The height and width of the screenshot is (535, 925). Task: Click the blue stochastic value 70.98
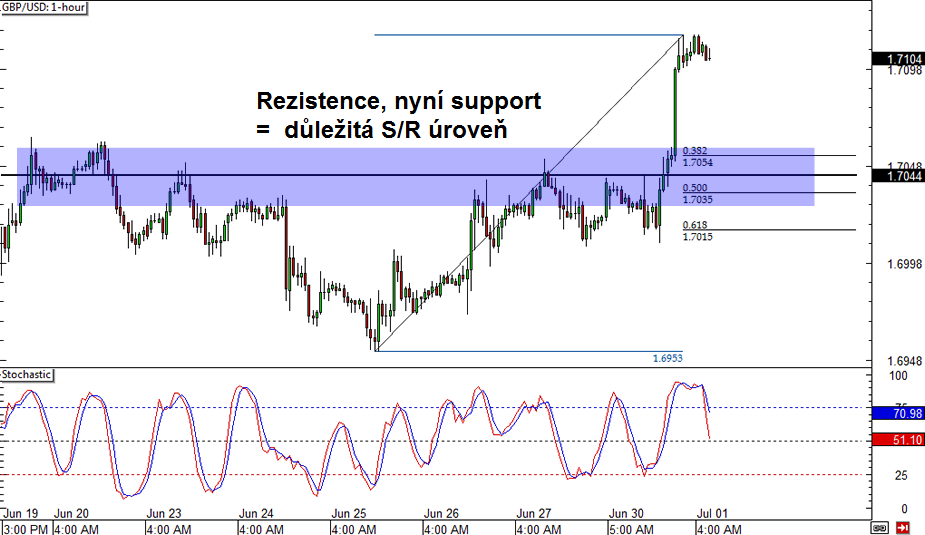(x=898, y=413)
